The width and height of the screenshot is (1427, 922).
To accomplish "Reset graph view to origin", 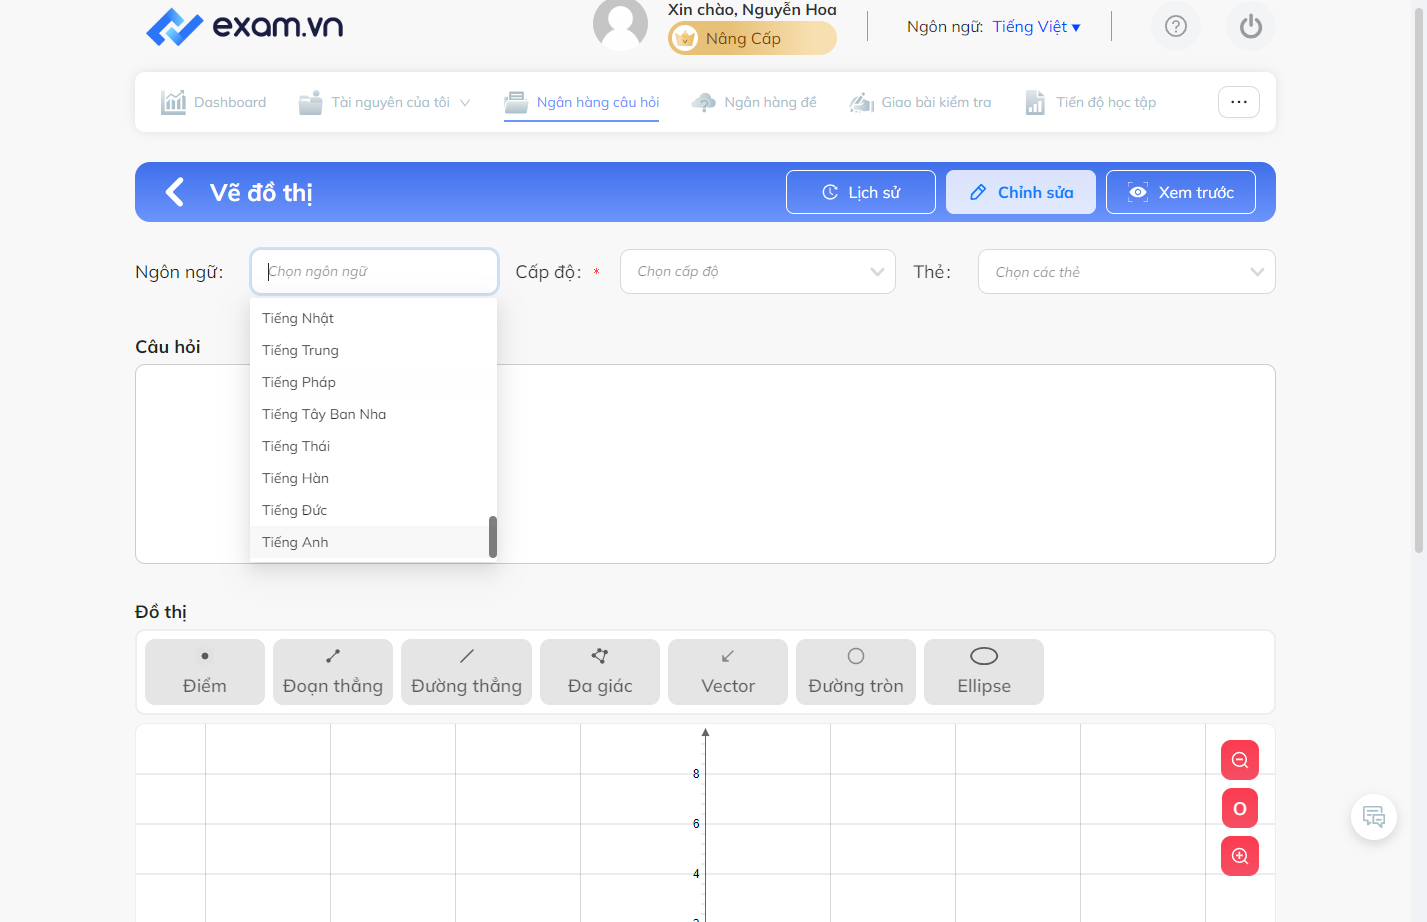I will click(1240, 808).
